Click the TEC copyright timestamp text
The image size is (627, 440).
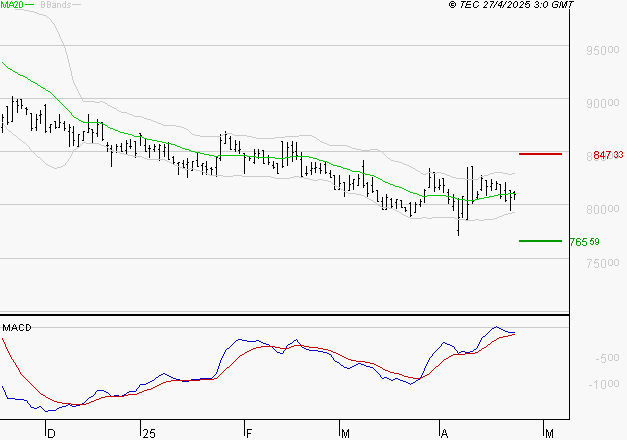[x=512, y=6]
